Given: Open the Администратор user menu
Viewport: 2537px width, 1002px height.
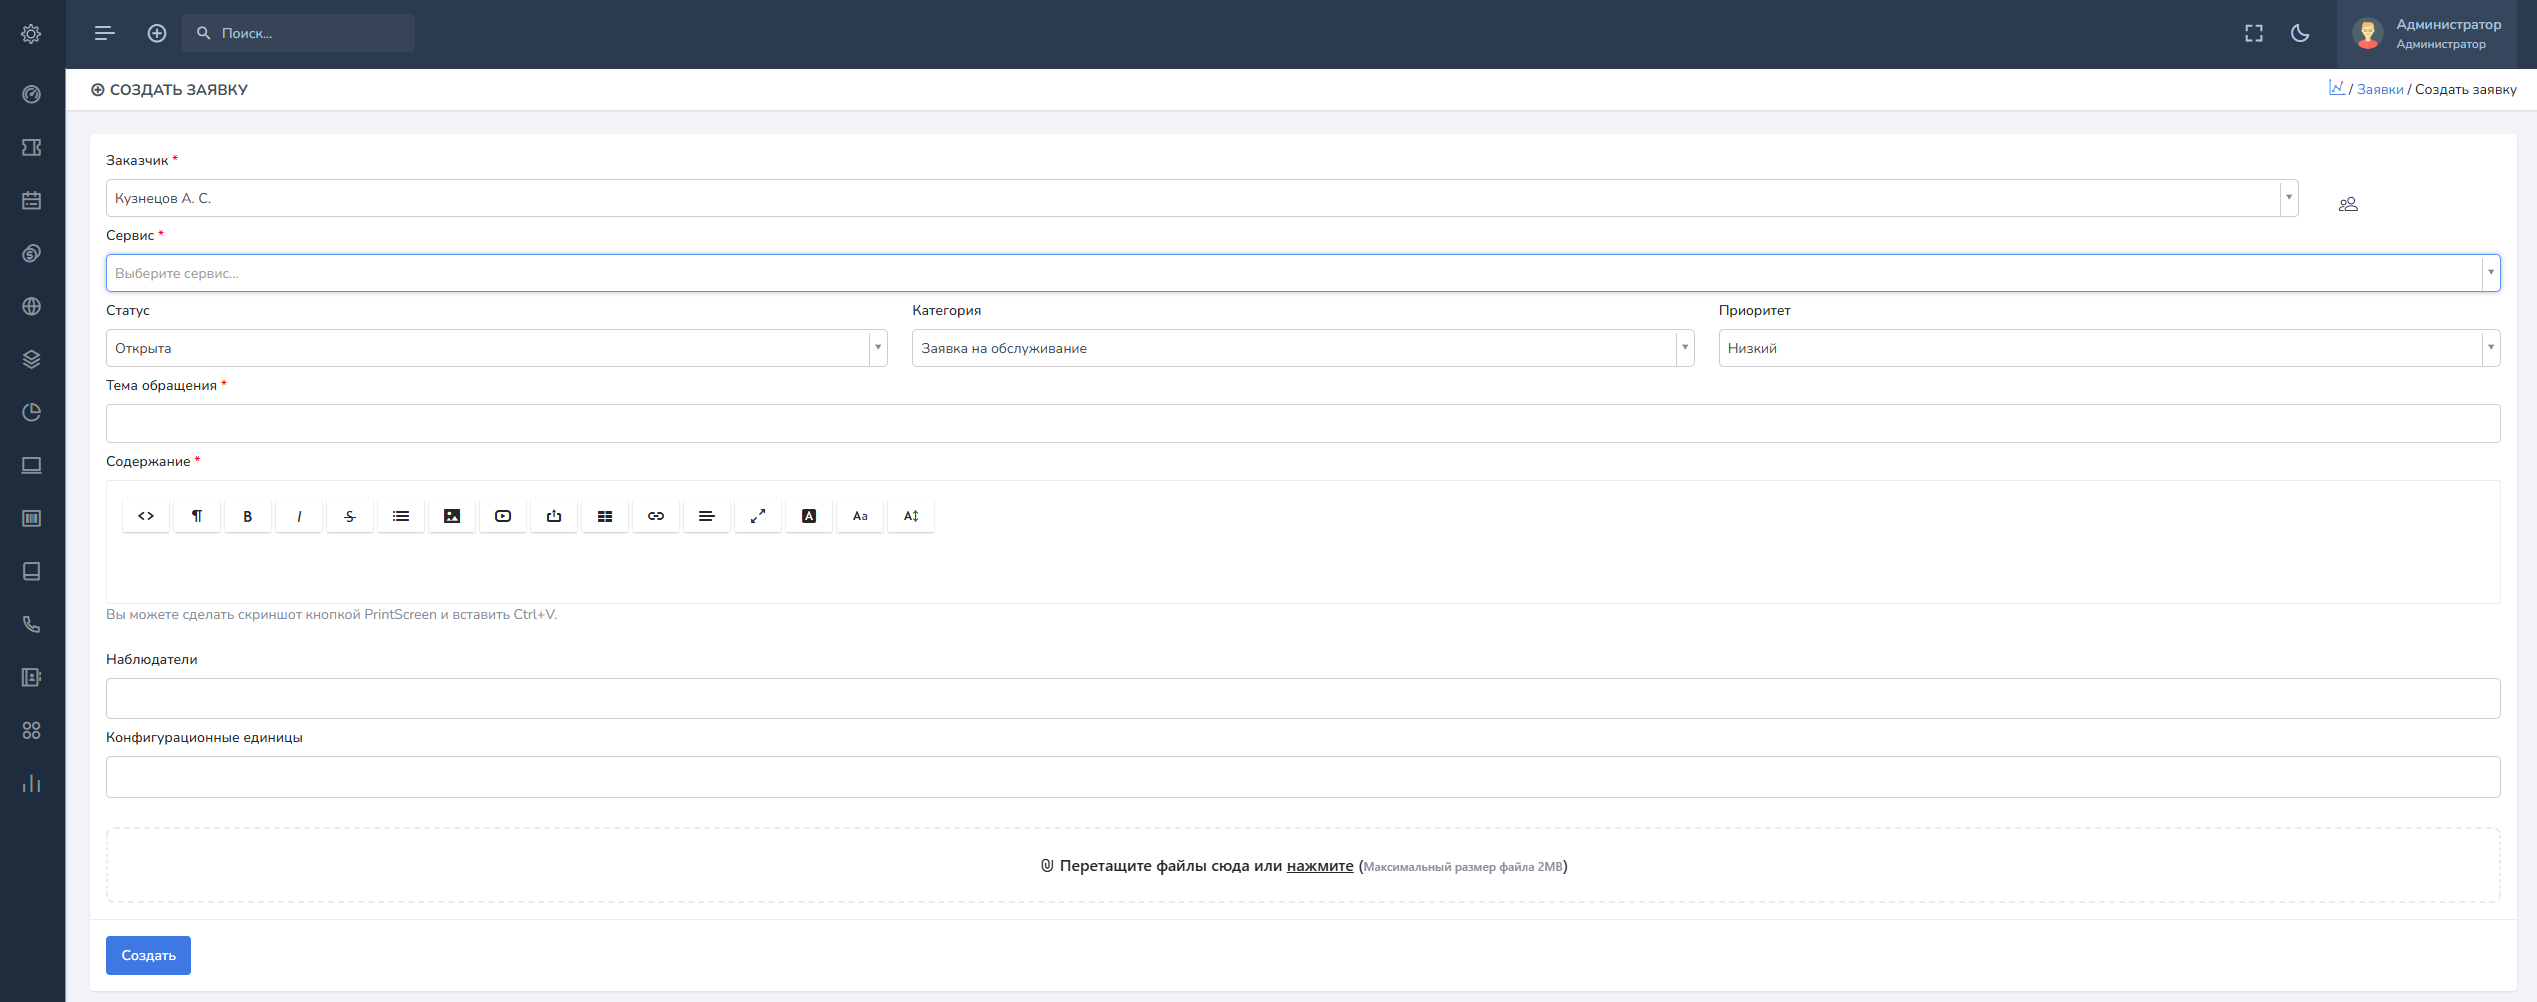Looking at the screenshot, I should click(x=2432, y=34).
